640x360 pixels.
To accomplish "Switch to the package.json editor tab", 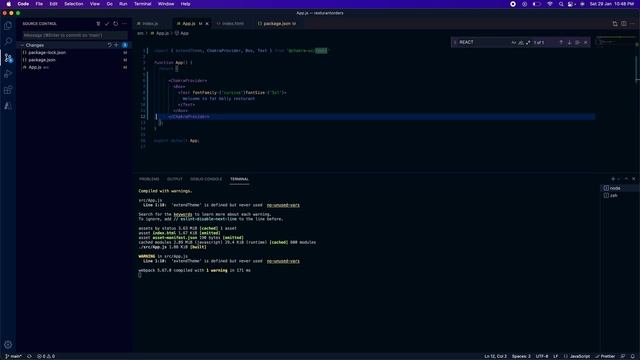I will pos(277,24).
